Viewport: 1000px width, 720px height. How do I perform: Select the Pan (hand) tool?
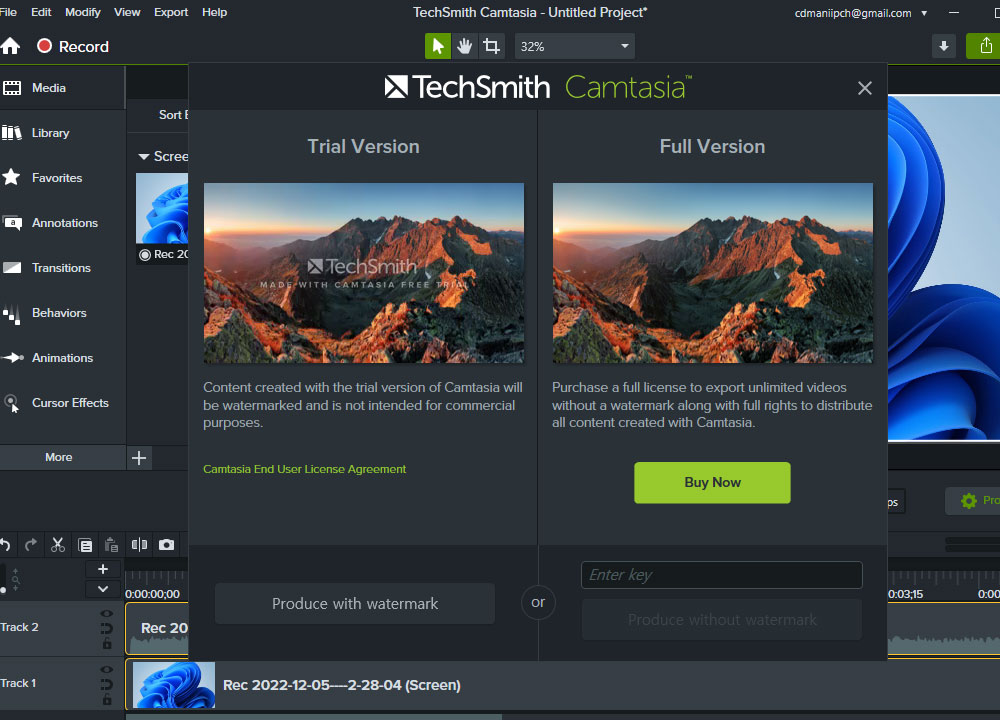464,46
